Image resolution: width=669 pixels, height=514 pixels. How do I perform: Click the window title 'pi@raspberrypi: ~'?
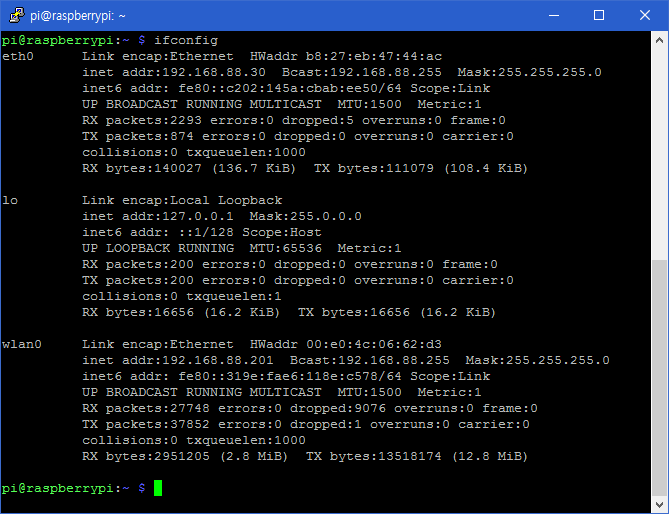tap(78, 16)
